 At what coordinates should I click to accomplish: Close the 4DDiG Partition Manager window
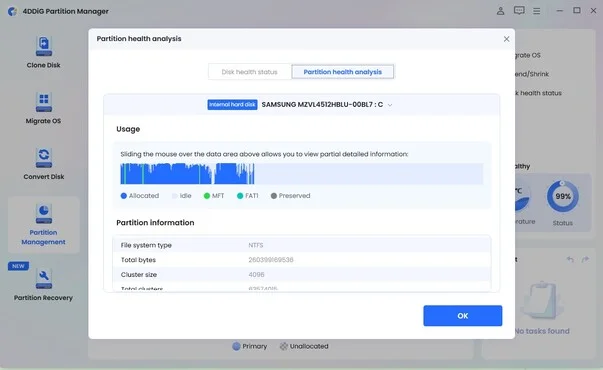593,11
